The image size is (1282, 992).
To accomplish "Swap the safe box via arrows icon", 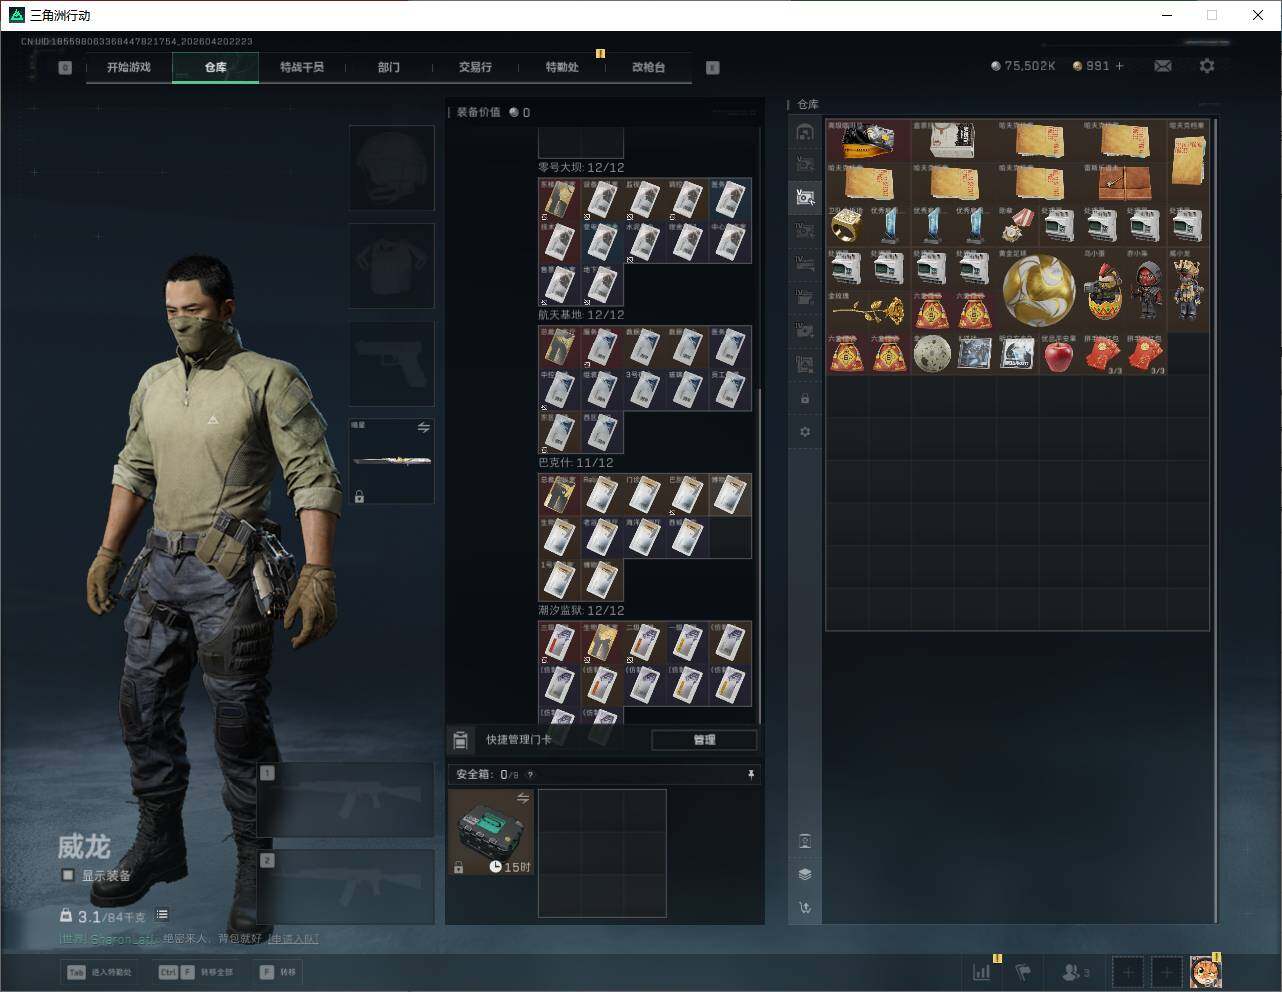I will pyautogui.click(x=522, y=798).
